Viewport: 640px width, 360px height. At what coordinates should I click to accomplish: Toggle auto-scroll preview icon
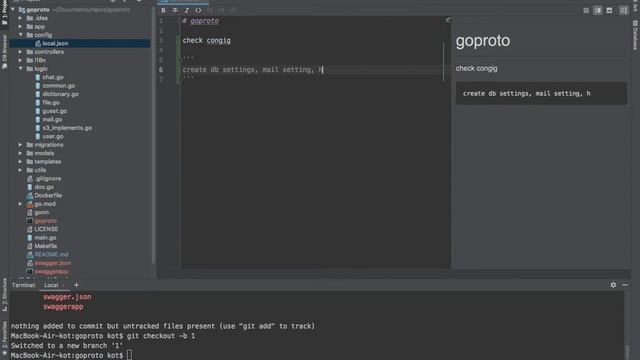624,11
